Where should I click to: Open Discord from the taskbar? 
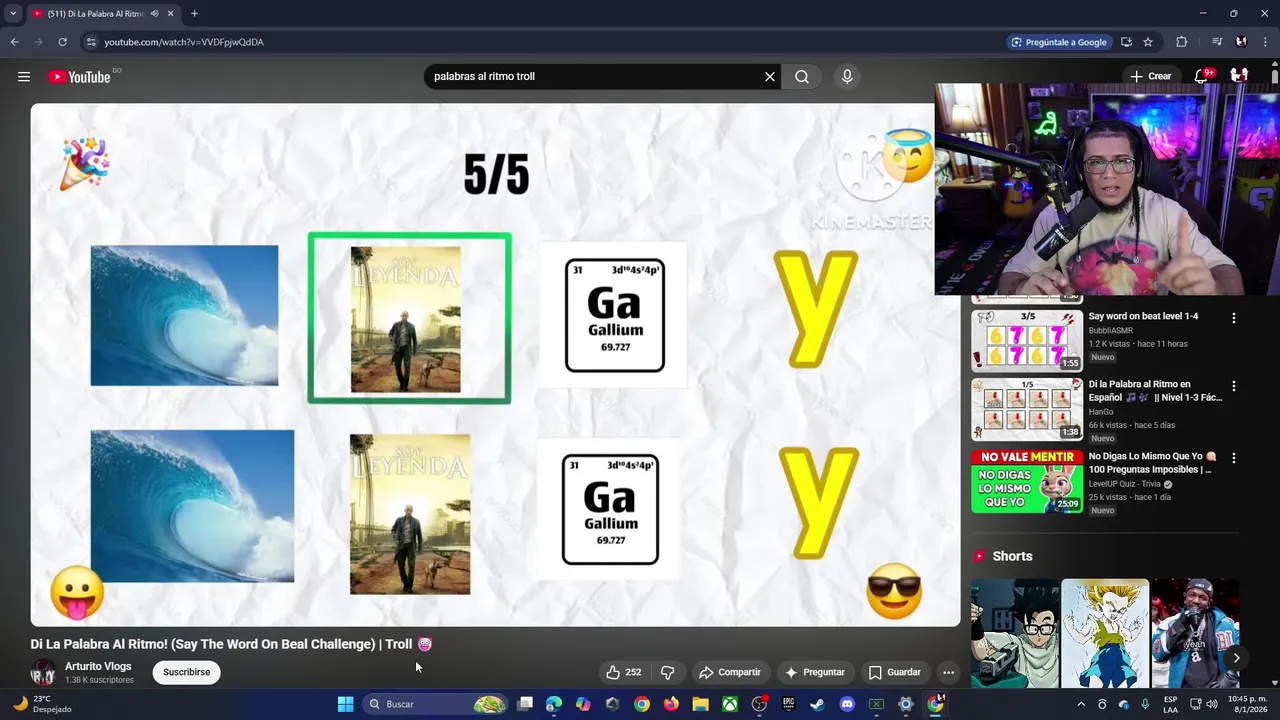pos(847,704)
